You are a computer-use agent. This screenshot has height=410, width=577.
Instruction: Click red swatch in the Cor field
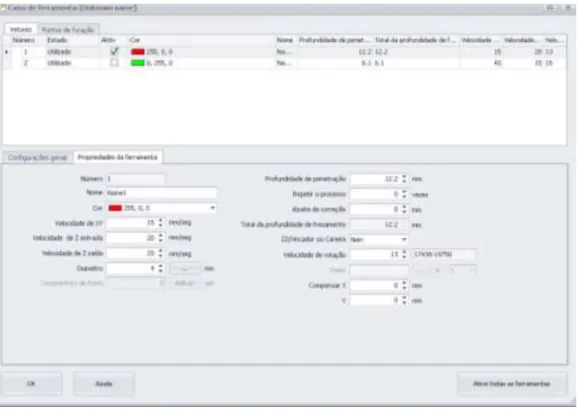click(115, 208)
